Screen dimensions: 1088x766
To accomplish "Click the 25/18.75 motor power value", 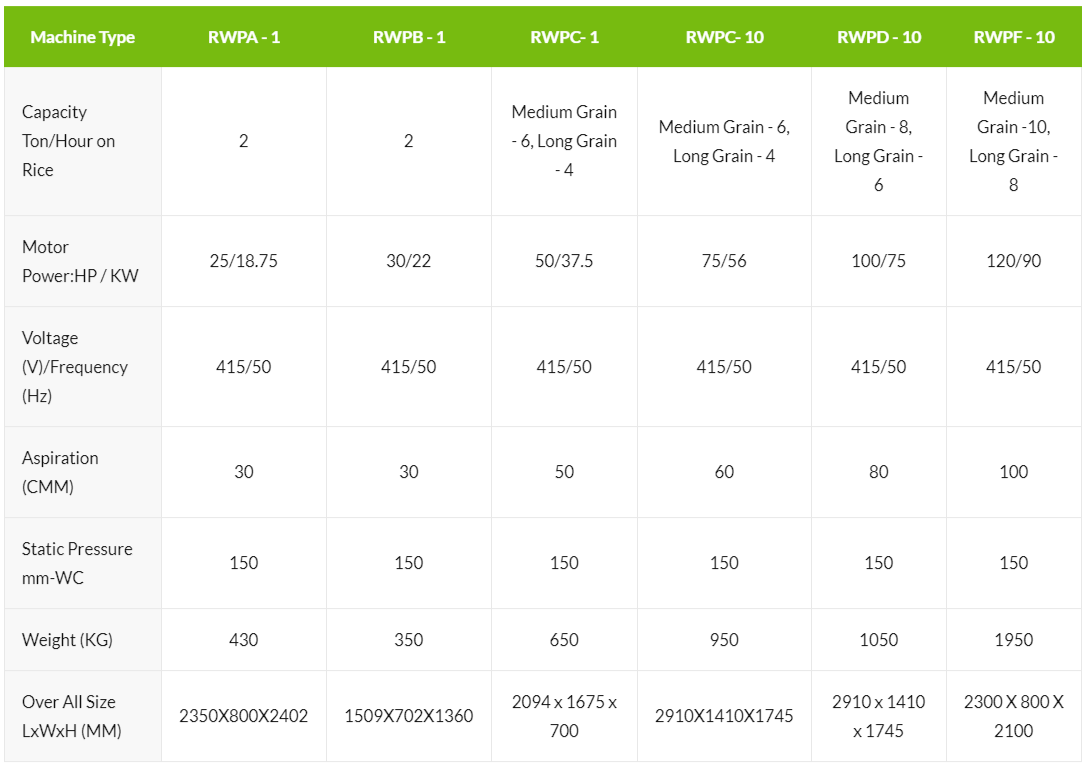I will (x=244, y=261).
